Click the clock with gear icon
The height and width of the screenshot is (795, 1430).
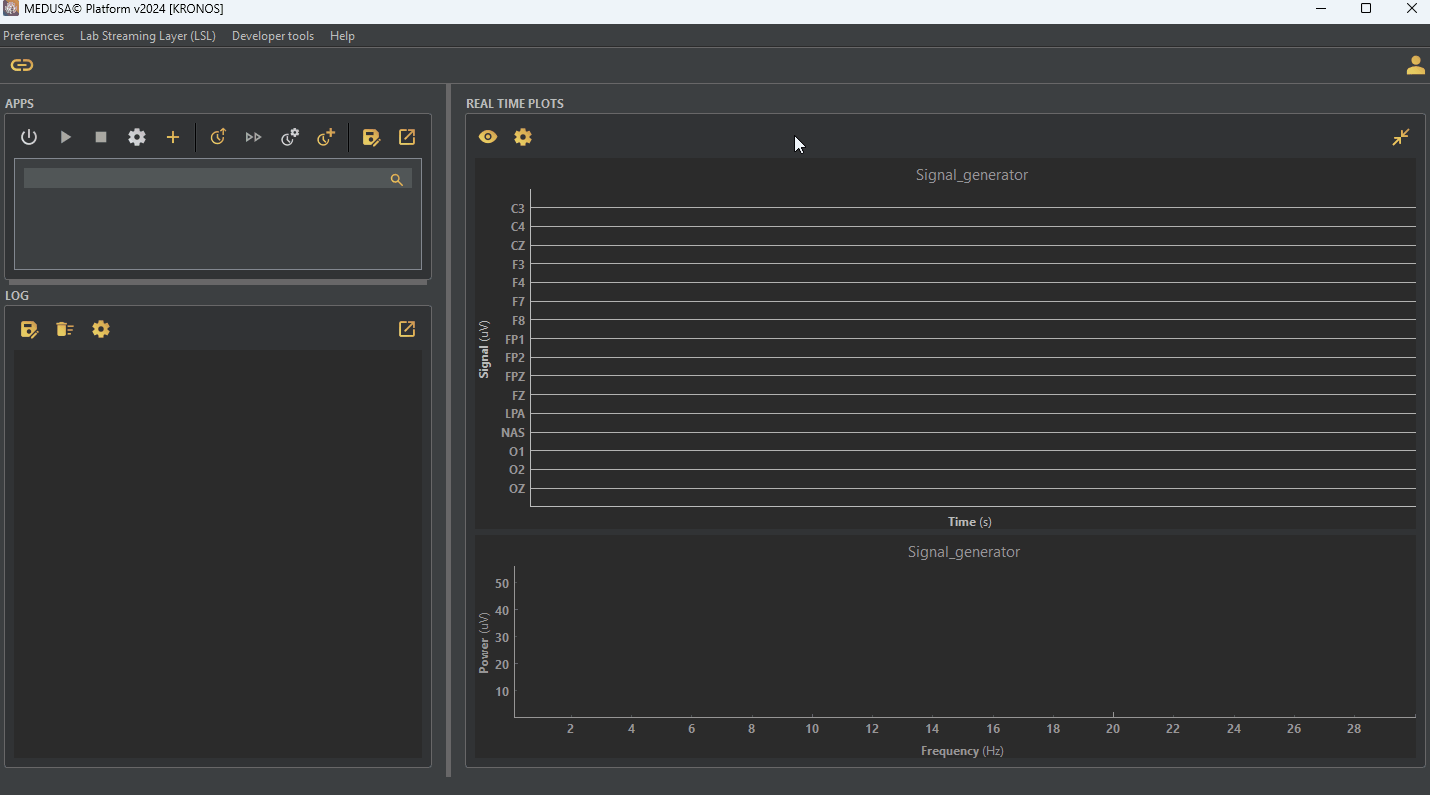[290, 137]
